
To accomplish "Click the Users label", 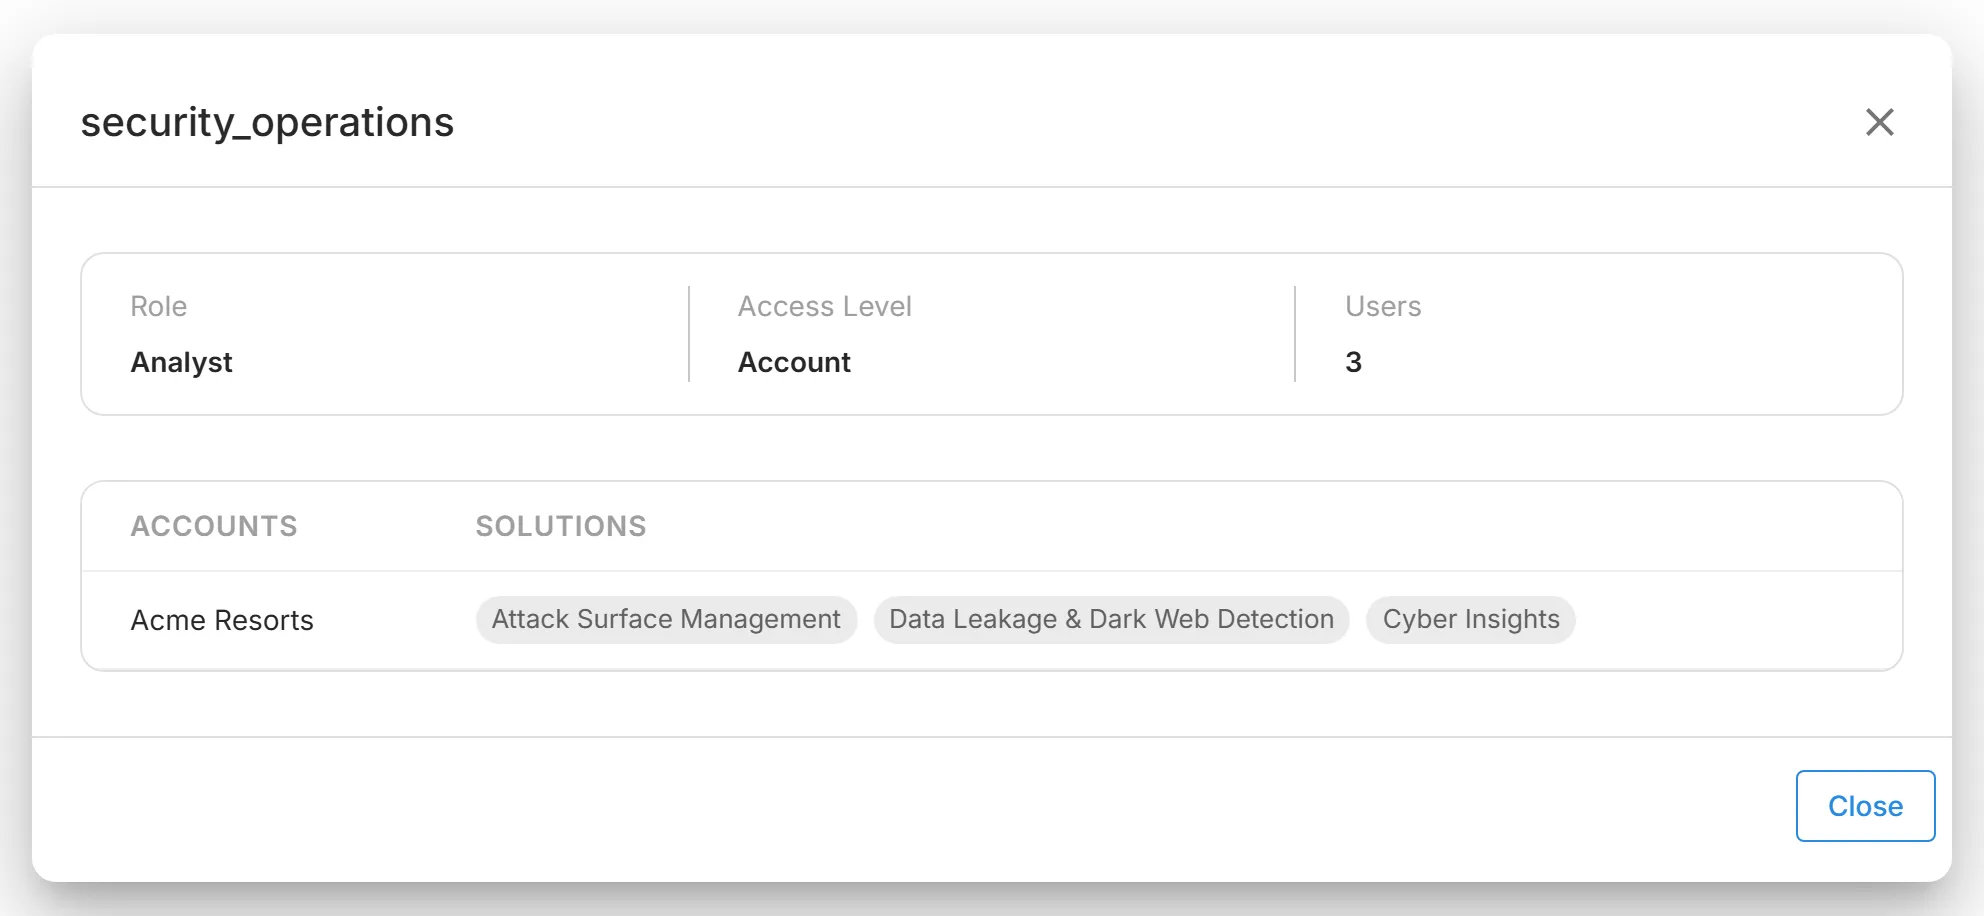I will (x=1383, y=306).
